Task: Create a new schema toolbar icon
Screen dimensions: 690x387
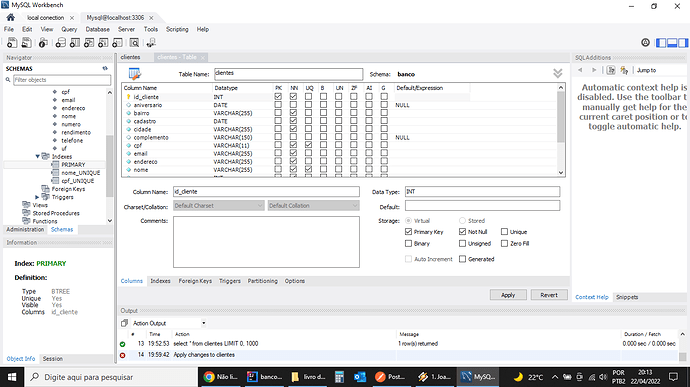Action: pos(61,43)
